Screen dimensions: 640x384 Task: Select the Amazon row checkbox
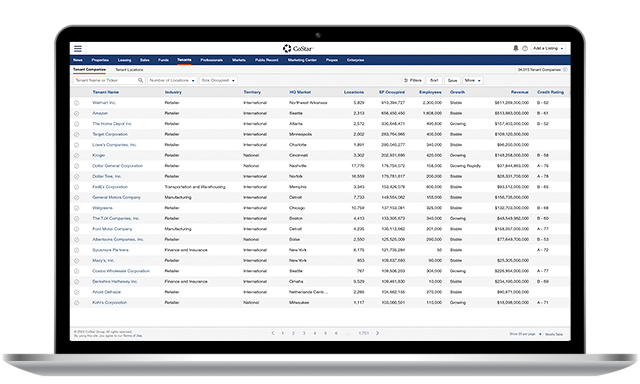coord(77,113)
